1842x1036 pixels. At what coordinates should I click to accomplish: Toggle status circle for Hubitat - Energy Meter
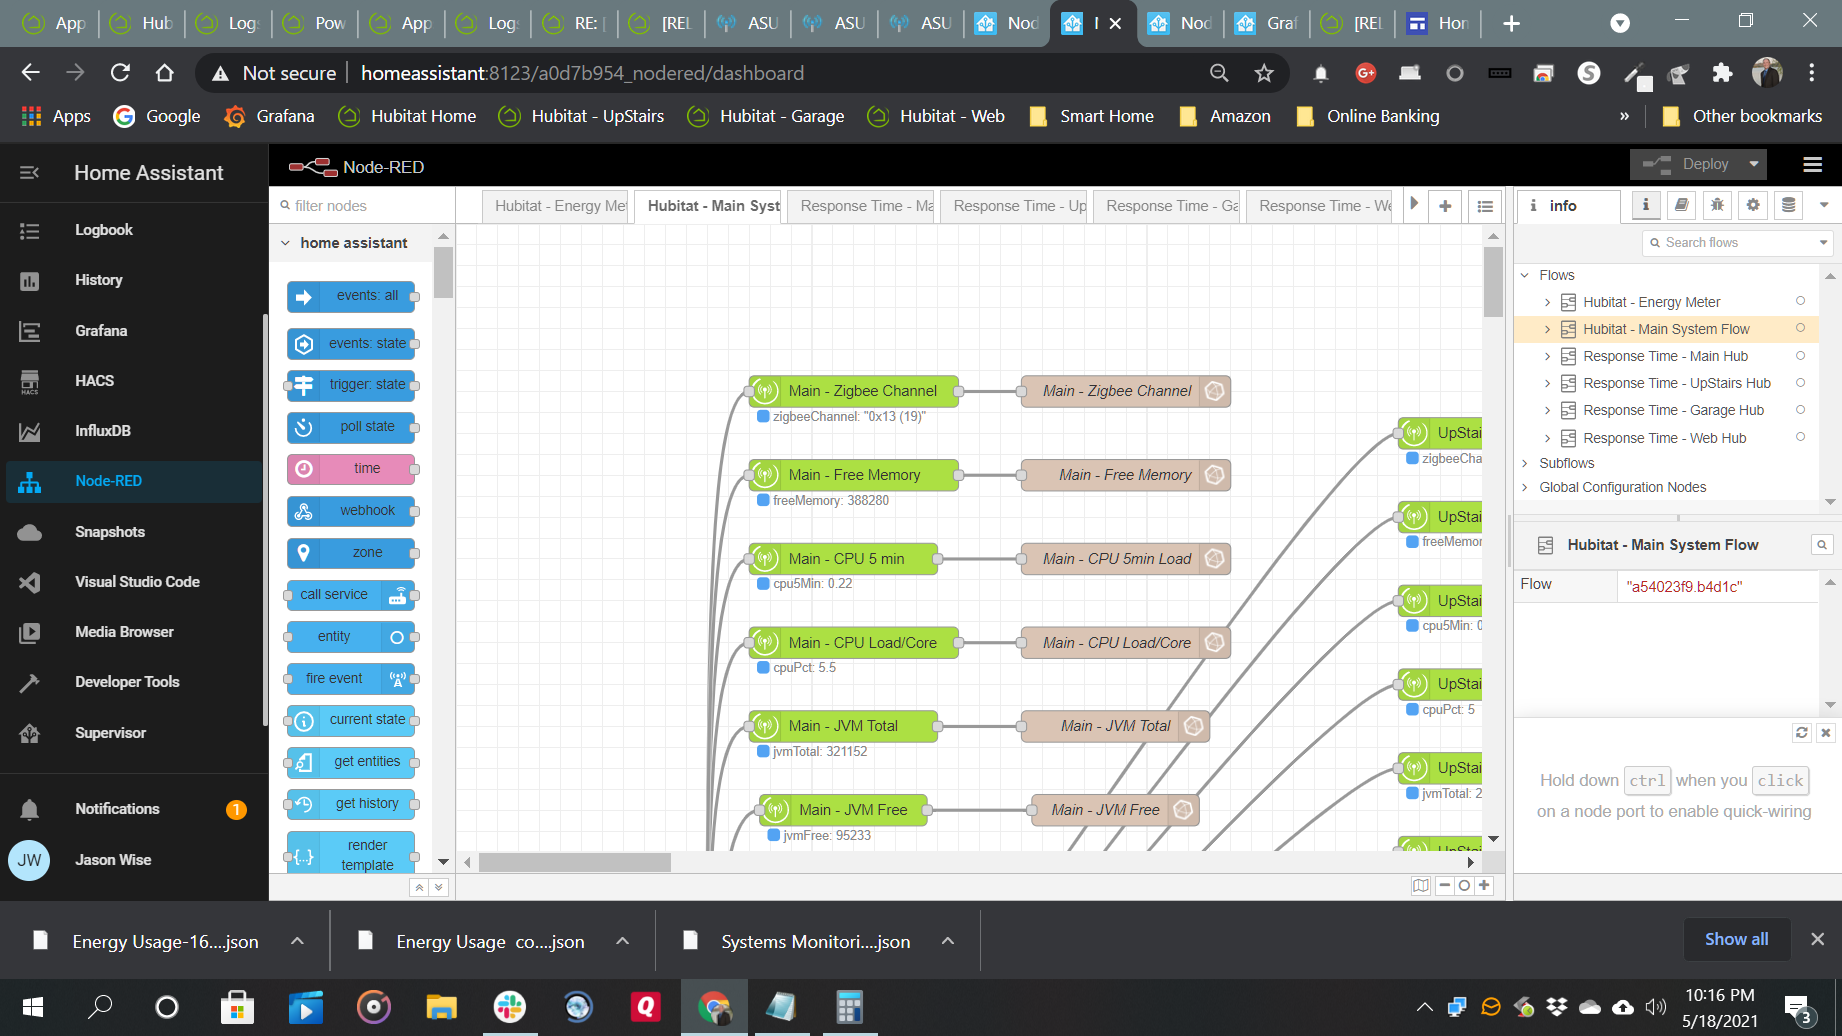[1800, 301]
